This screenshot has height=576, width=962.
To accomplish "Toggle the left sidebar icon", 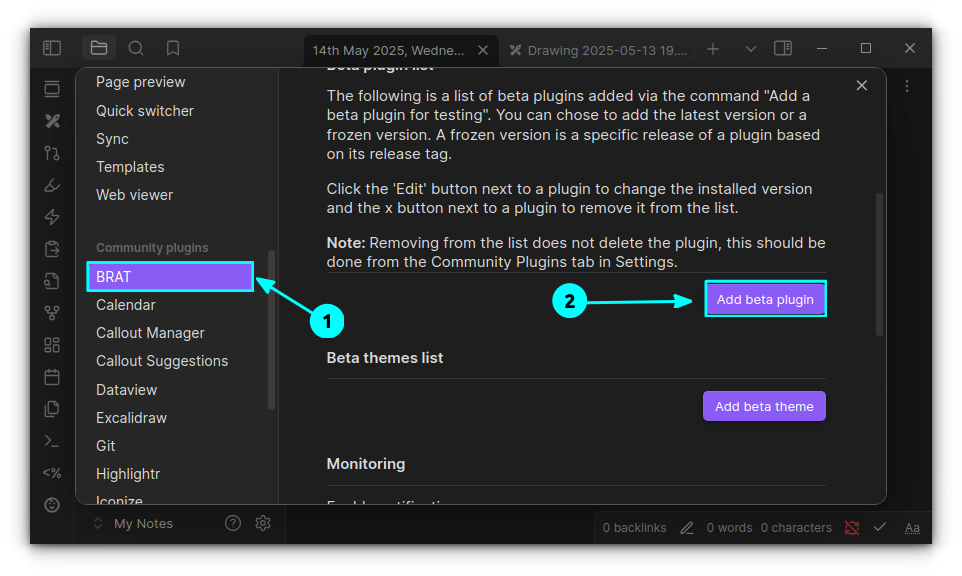I will click(52, 48).
